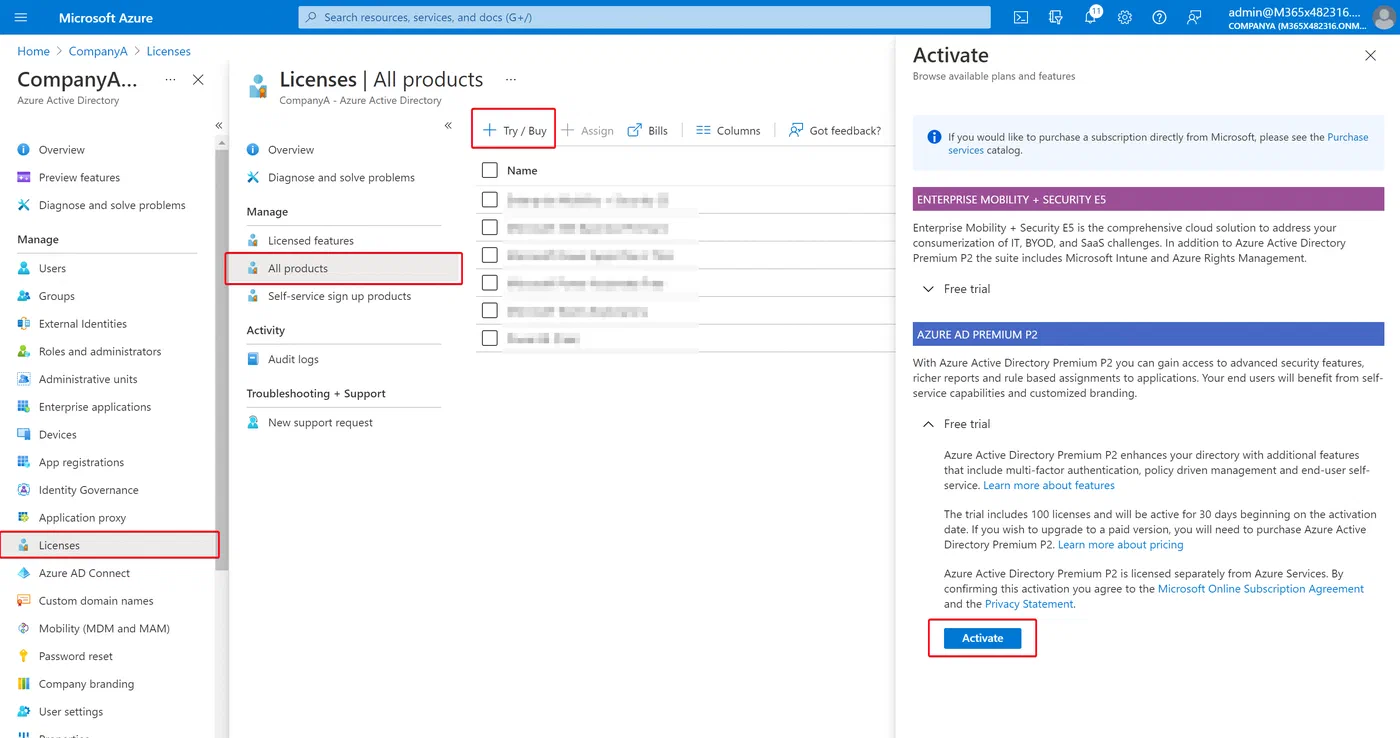This screenshot has height=738, width=1400.
Task: Select all products with the header checkbox
Action: pyautogui.click(x=490, y=170)
